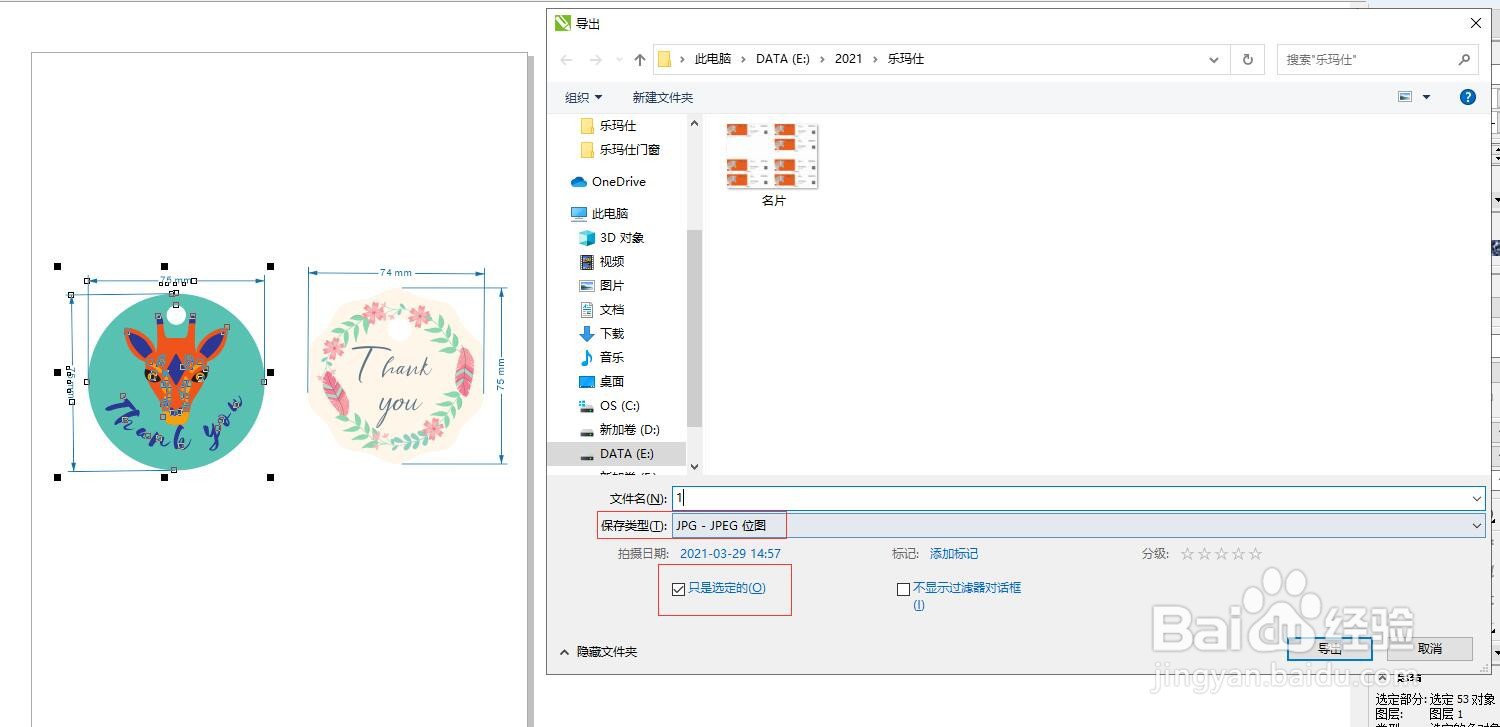Click the 74 mm dimension label
Viewport: 1500px width, 727px height.
[x=396, y=272]
